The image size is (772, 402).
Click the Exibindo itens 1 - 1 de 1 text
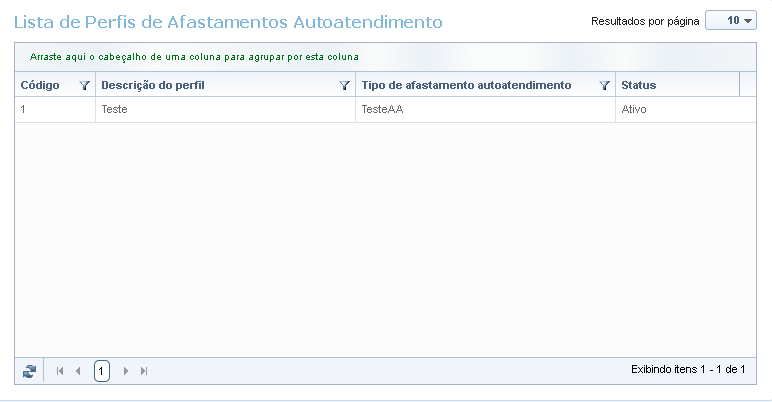tap(688, 370)
